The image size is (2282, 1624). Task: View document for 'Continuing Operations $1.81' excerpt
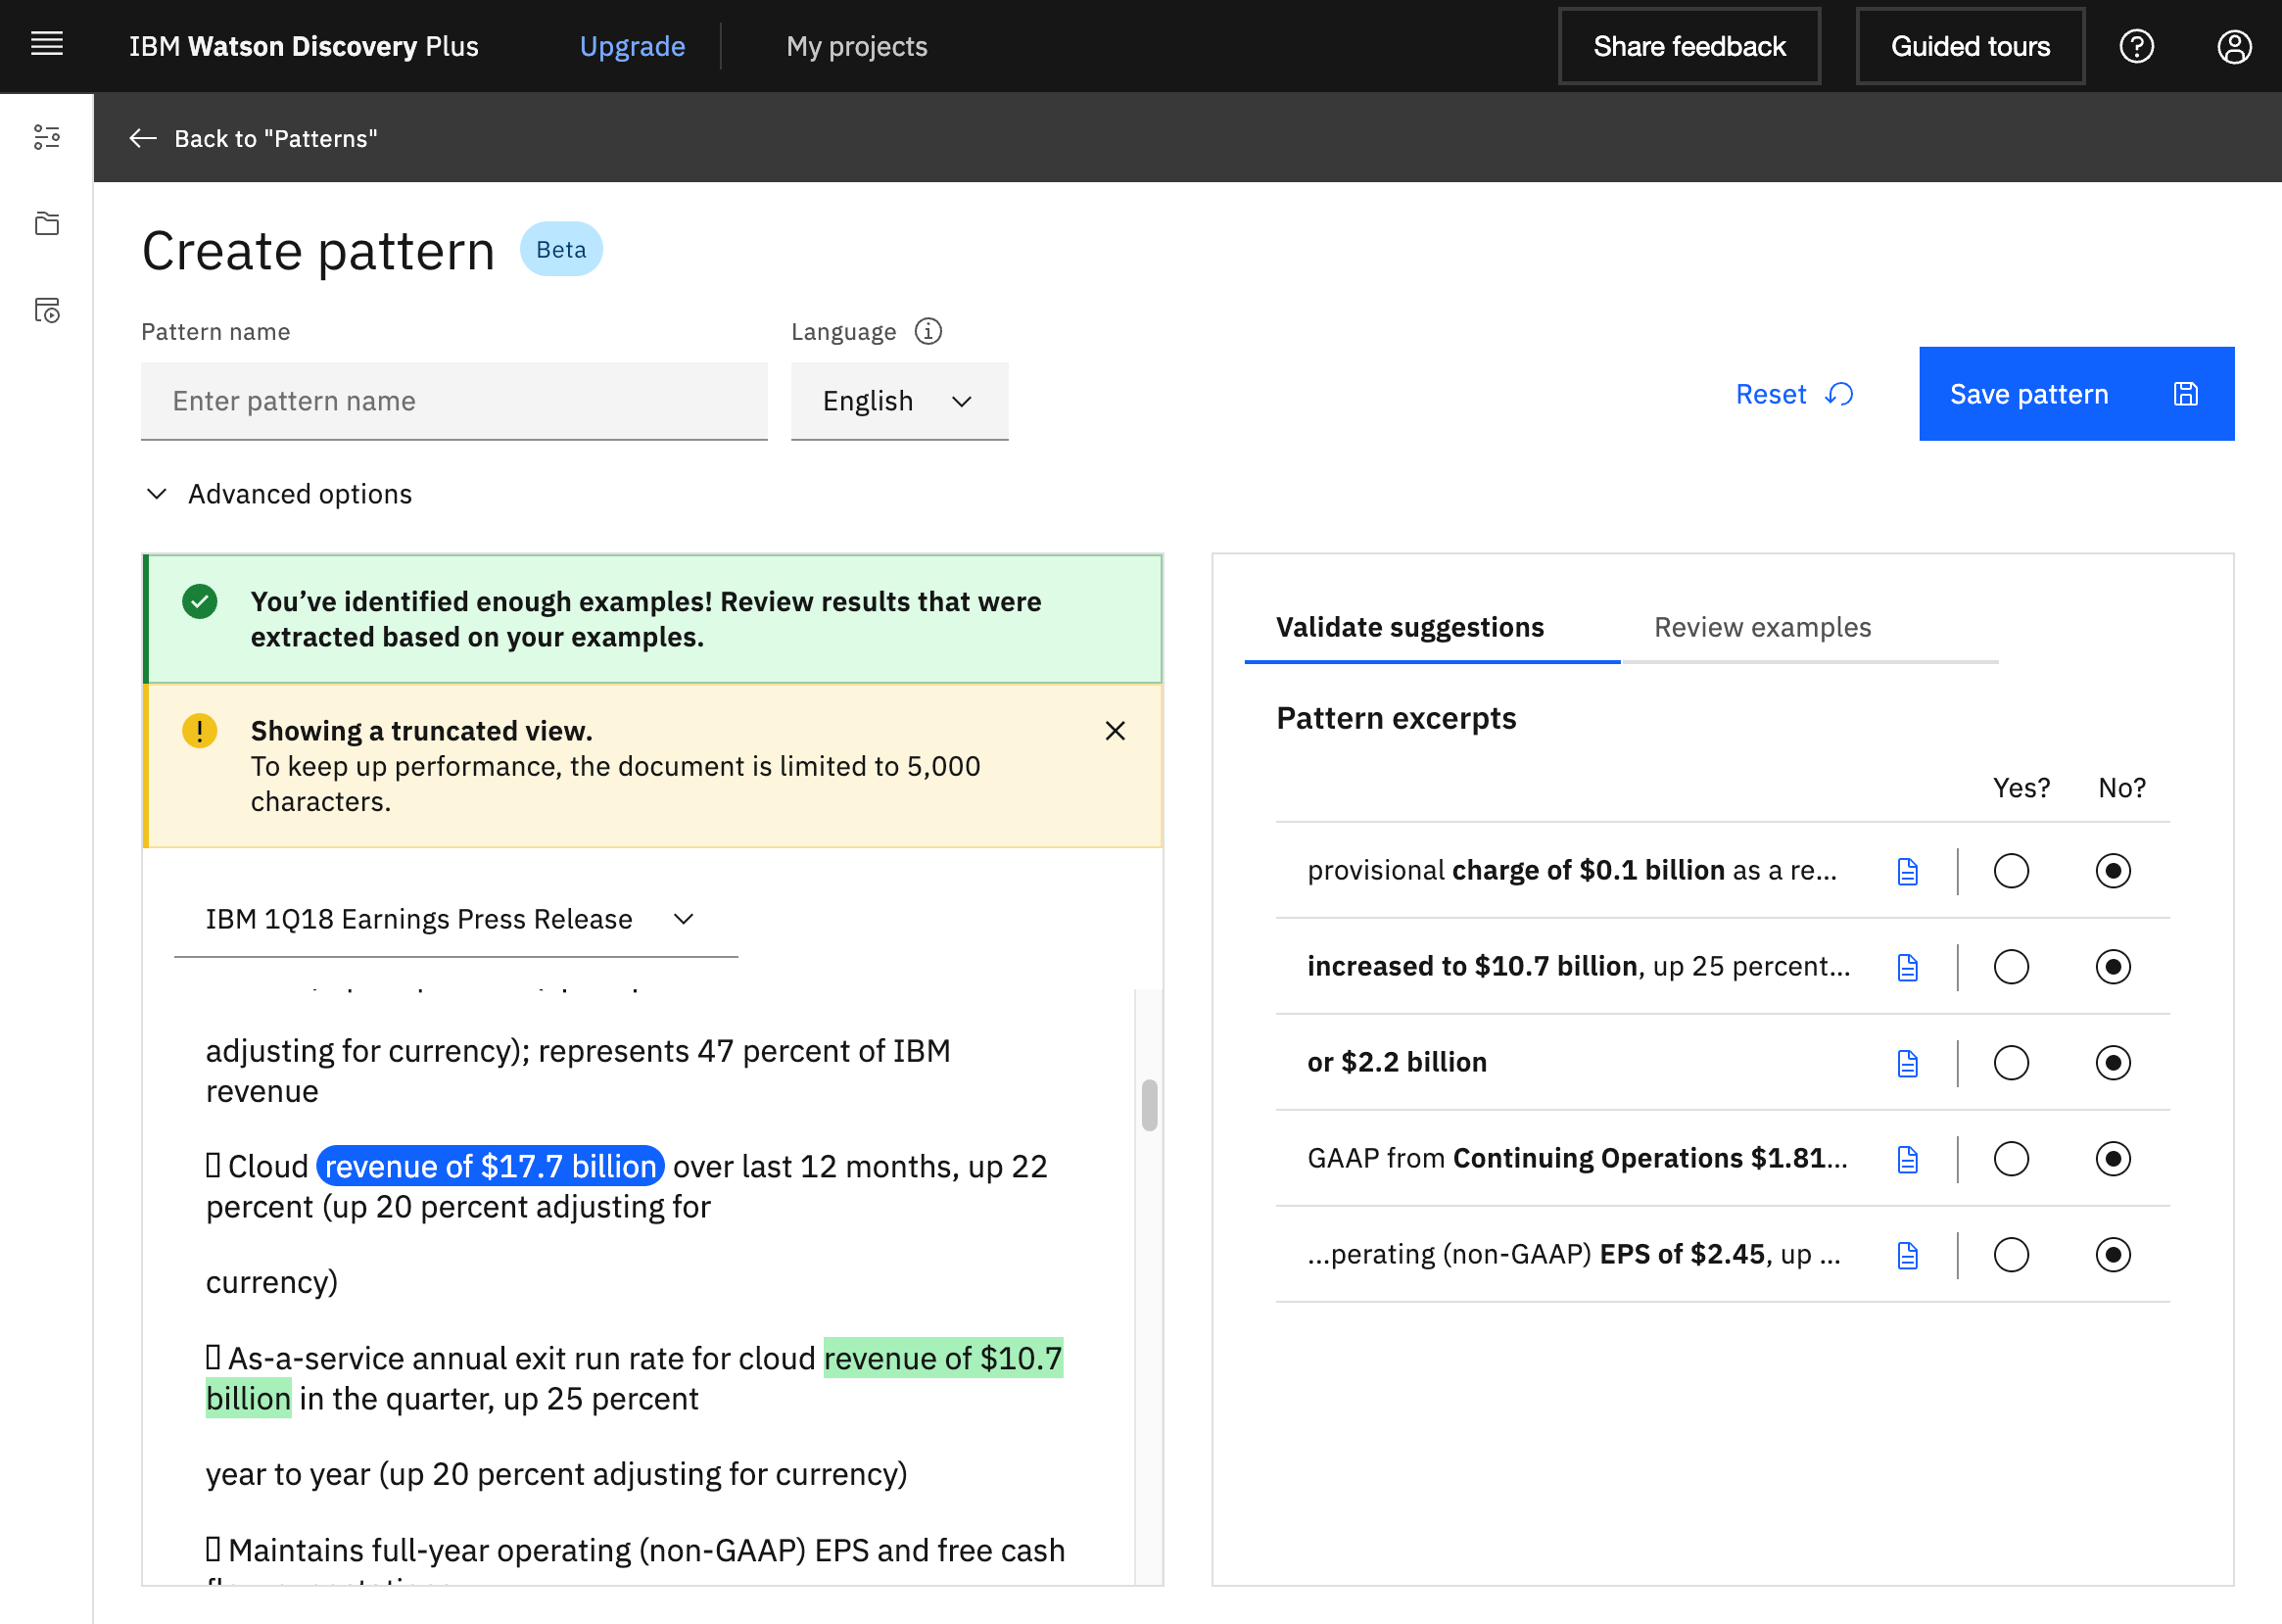pos(1907,1159)
